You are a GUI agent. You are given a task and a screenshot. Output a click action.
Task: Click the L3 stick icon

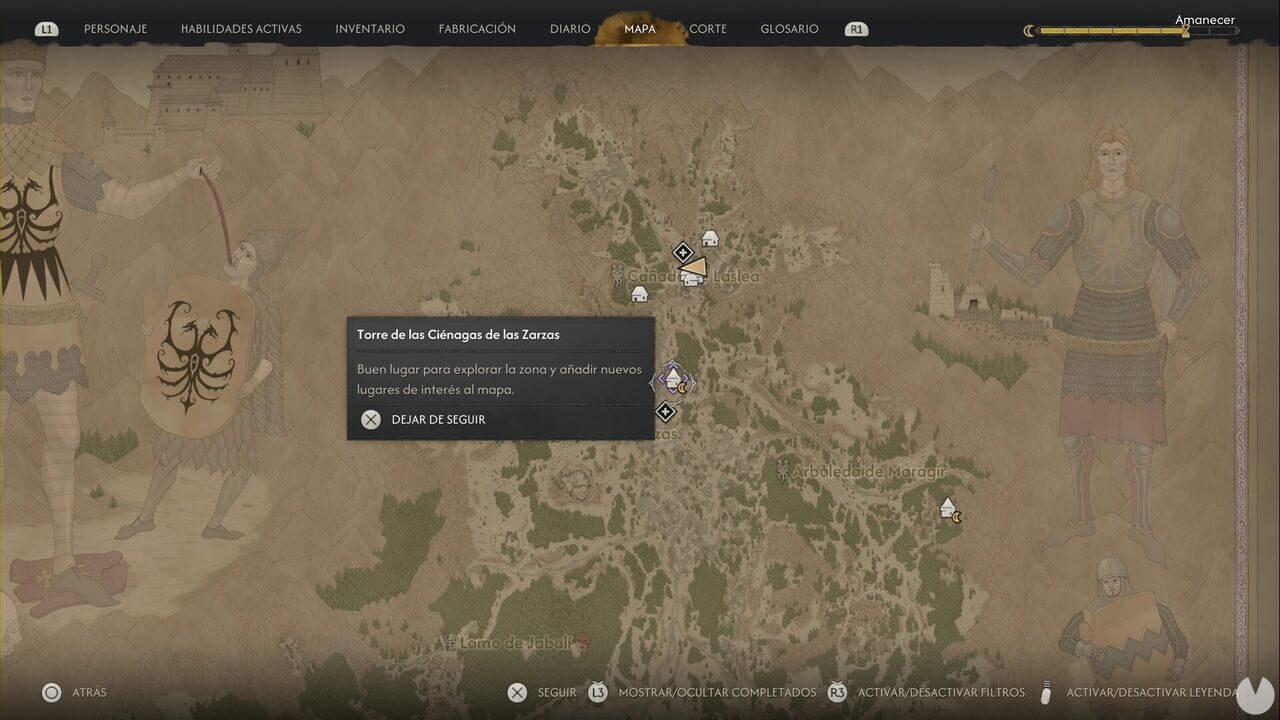coord(598,692)
